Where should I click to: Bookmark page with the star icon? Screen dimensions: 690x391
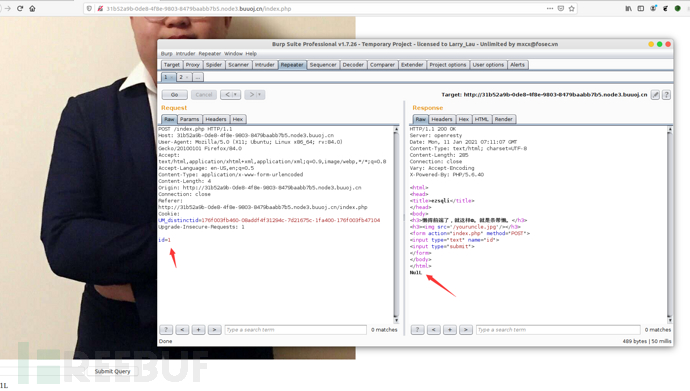coord(572,8)
